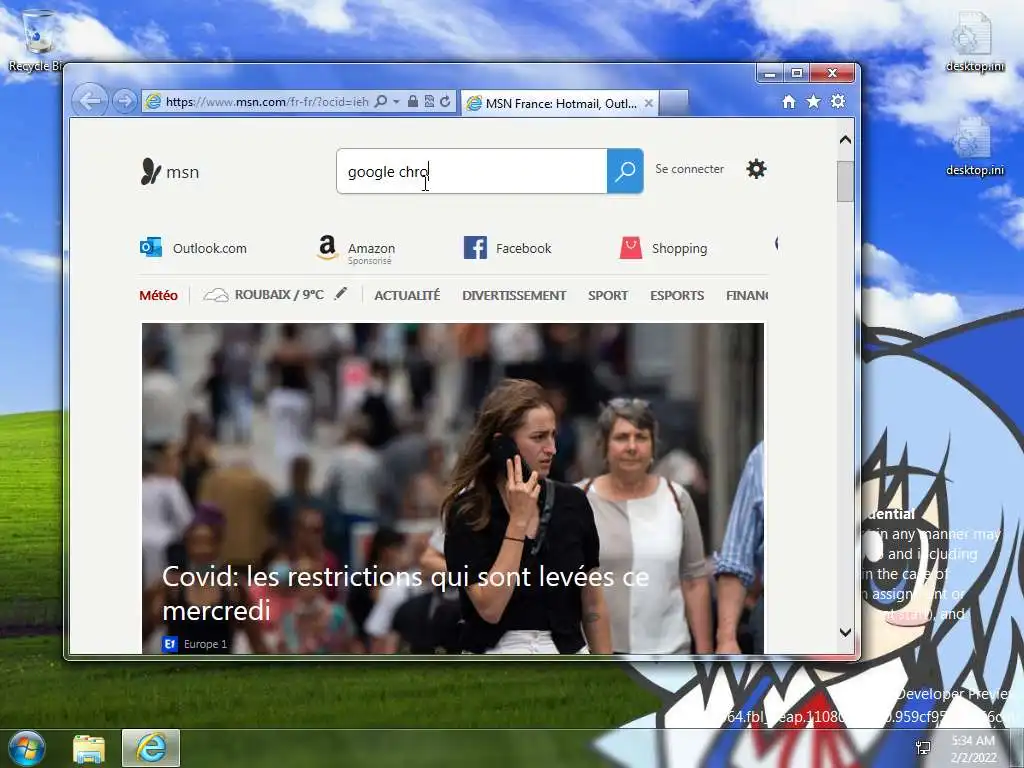Viewport: 1024px width, 768px height.
Task: Click the browser forward arrow button
Action: point(124,101)
